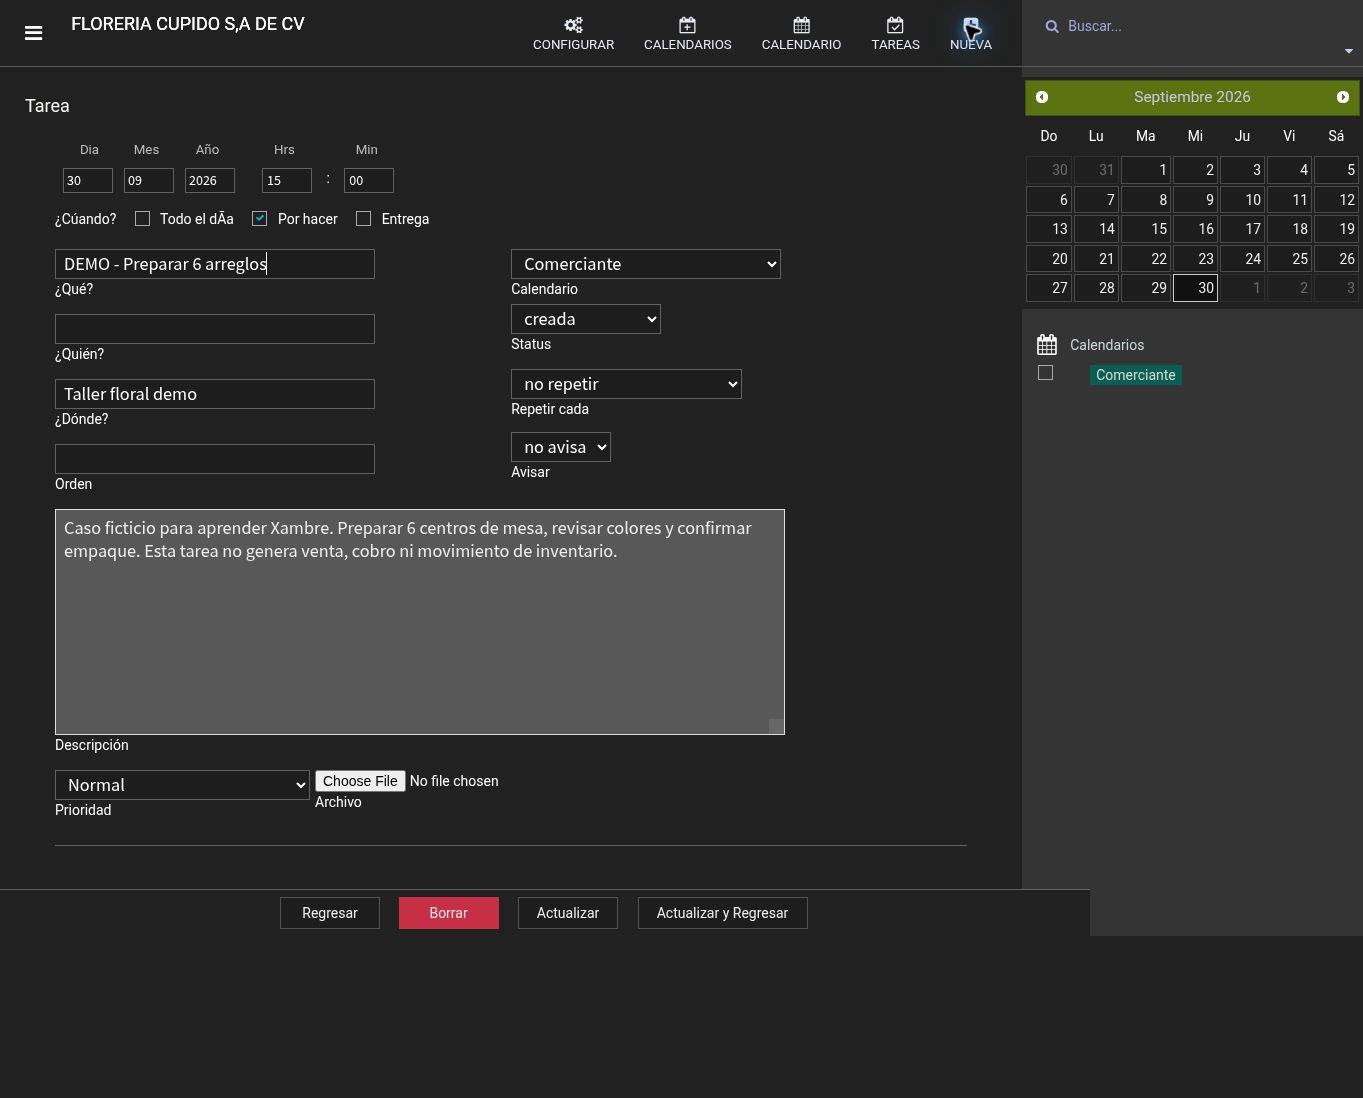Open the Configurar gears icon
Screen dimensions: 1363x1098
pos(573,25)
